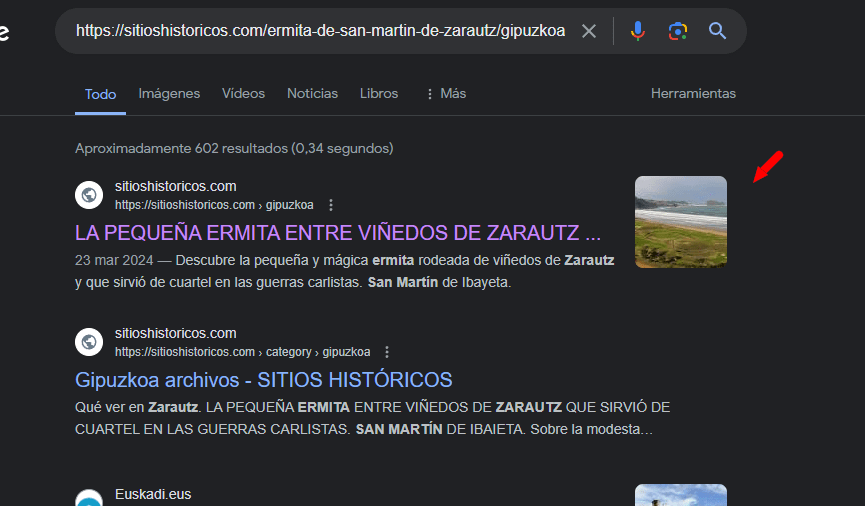Click the globe favicon of category gipuzkoa result
The width and height of the screenshot is (865, 506).
[89, 342]
